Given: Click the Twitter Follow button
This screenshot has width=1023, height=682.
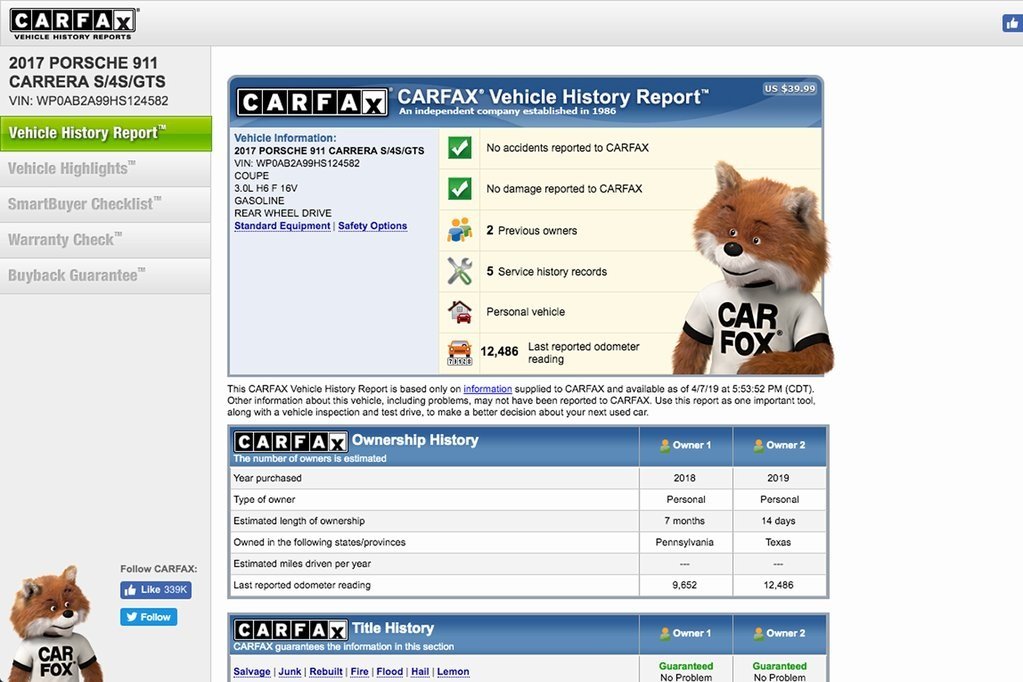Looking at the screenshot, I should coord(149,617).
